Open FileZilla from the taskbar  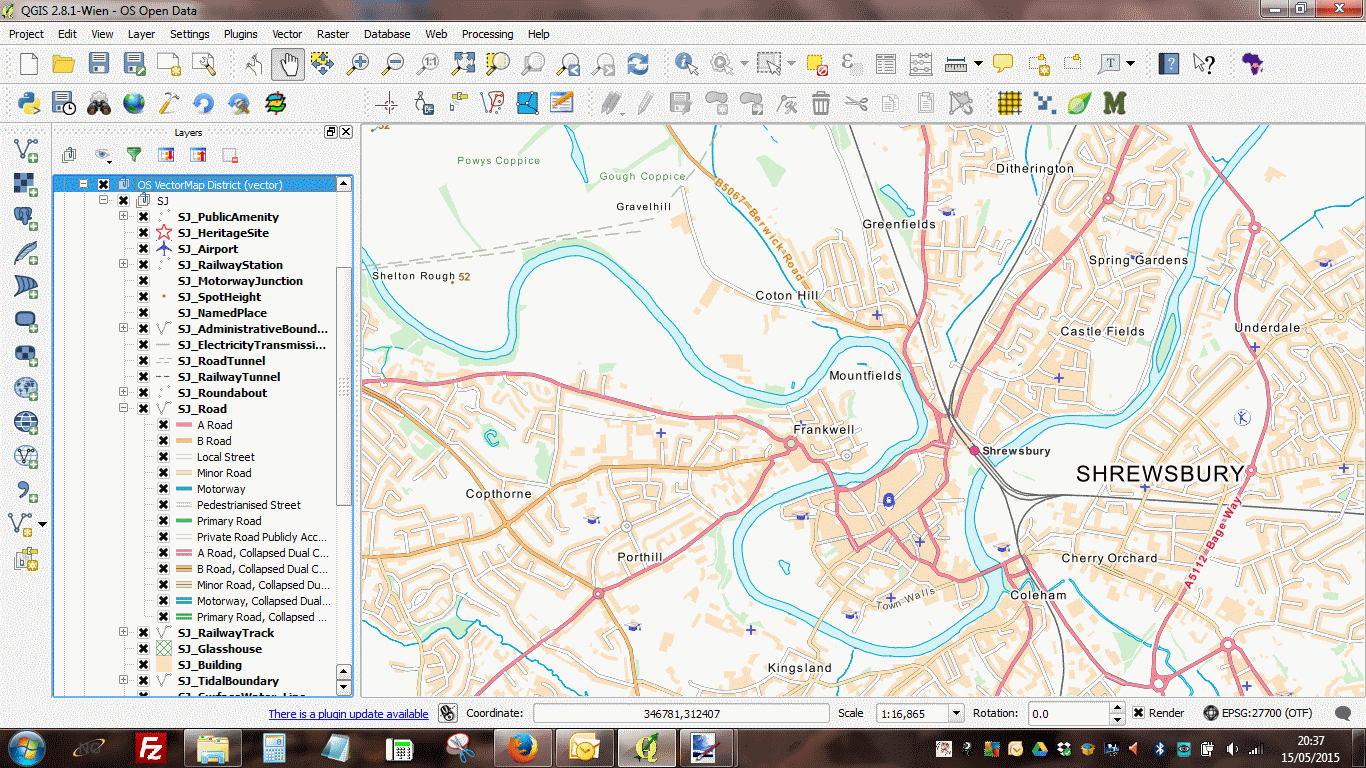151,747
